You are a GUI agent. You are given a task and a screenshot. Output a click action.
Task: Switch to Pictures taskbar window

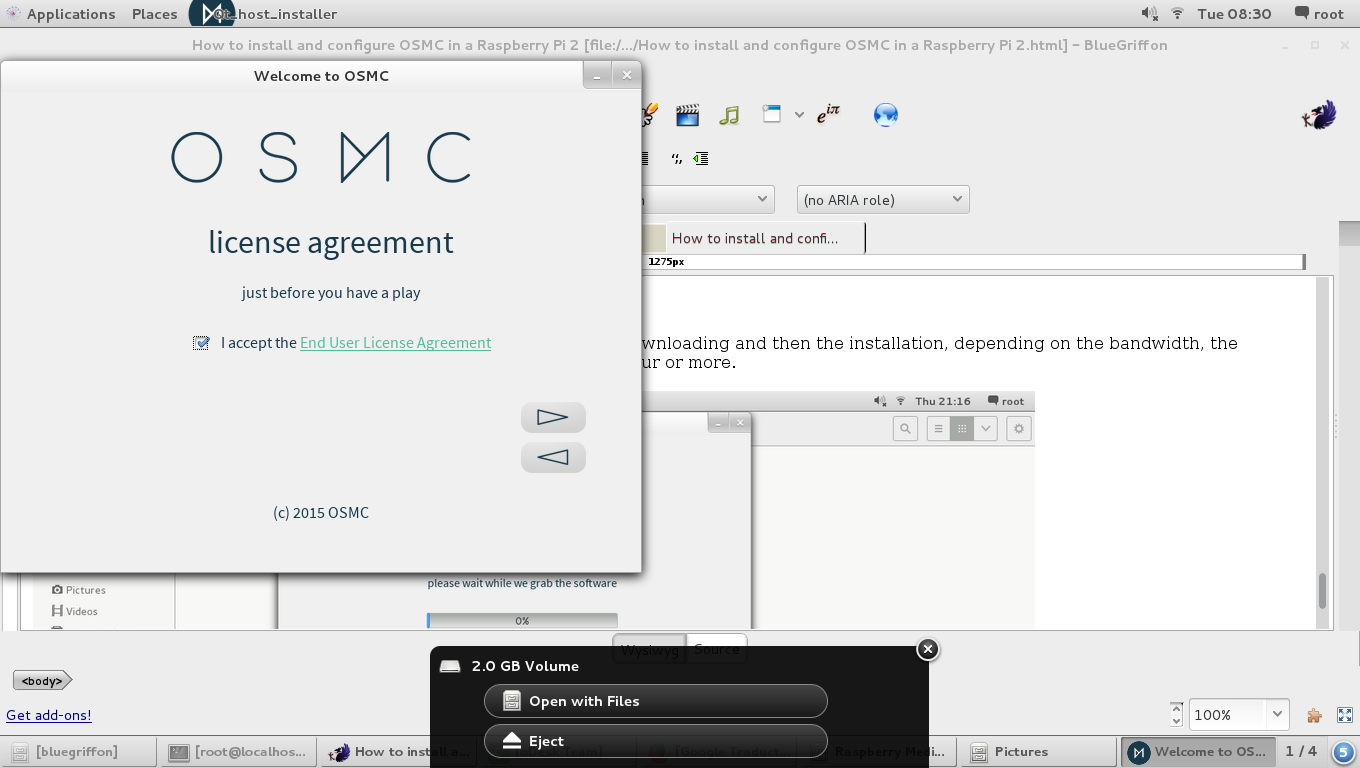pos(1039,752)
